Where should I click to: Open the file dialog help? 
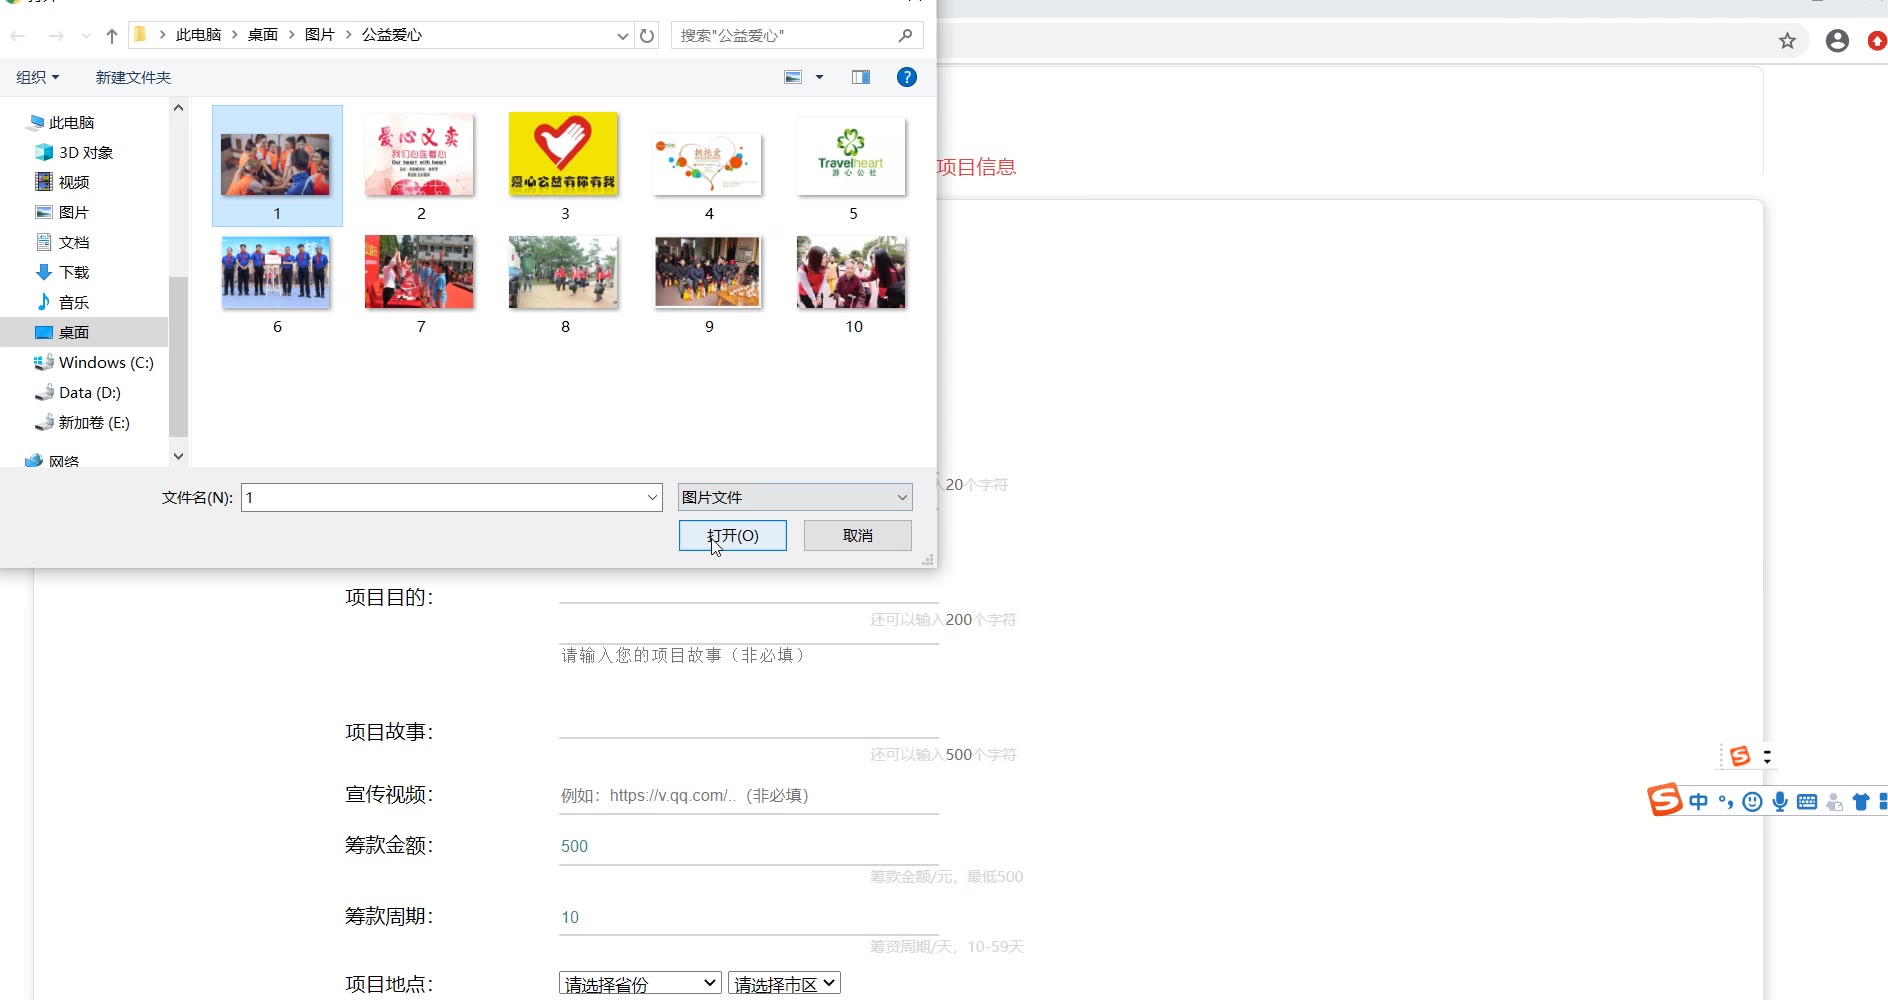click(907, 77)
